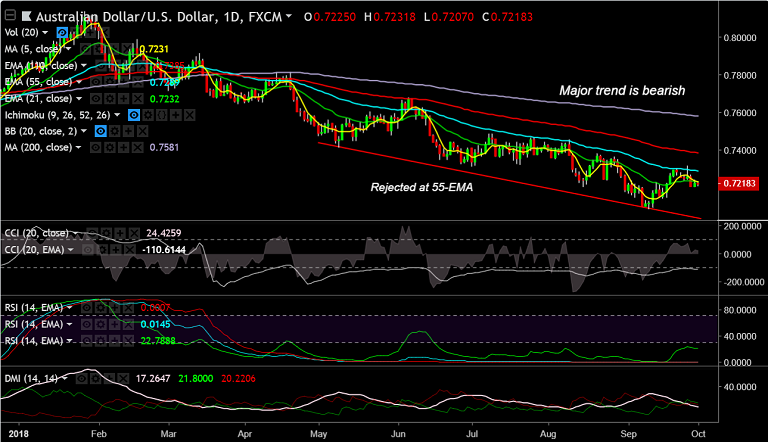768x442 pixels.
Task: Click the Sep label on time axis
Action: [x=628, y=434]
